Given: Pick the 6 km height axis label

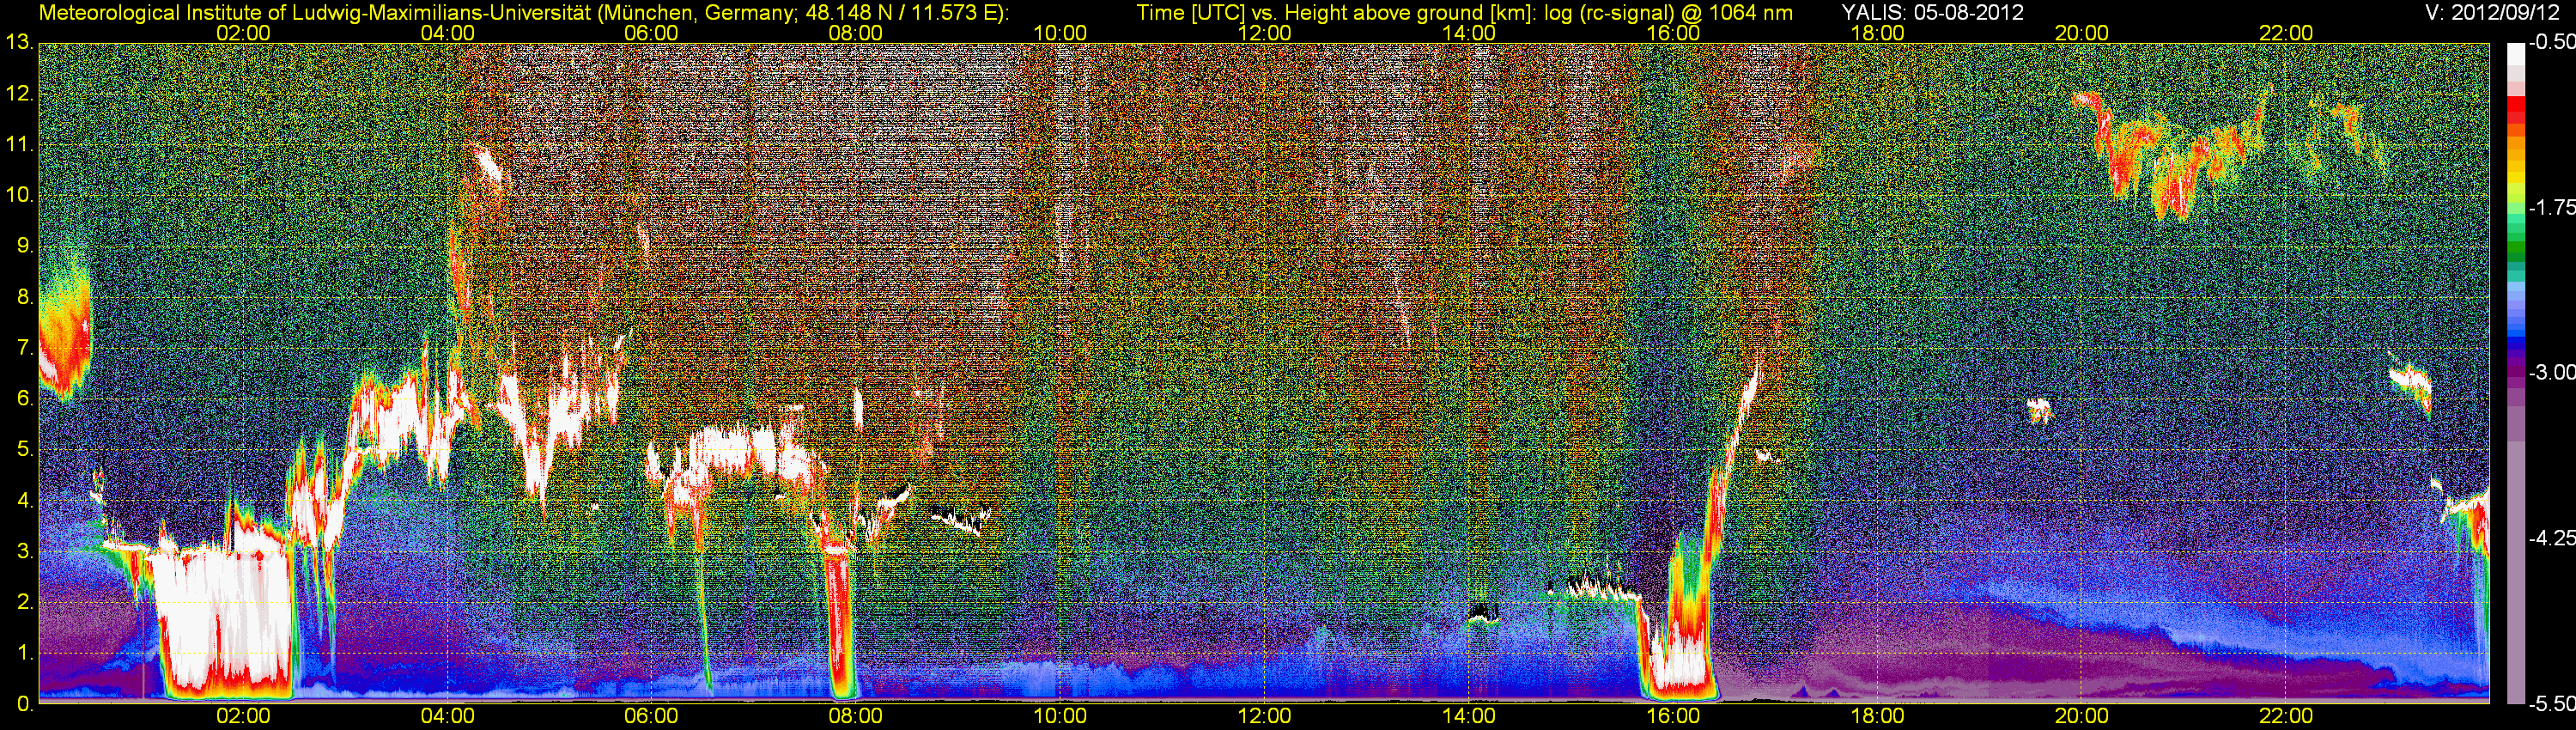Looking at the screenshot, I should click(x=24, y=399).
